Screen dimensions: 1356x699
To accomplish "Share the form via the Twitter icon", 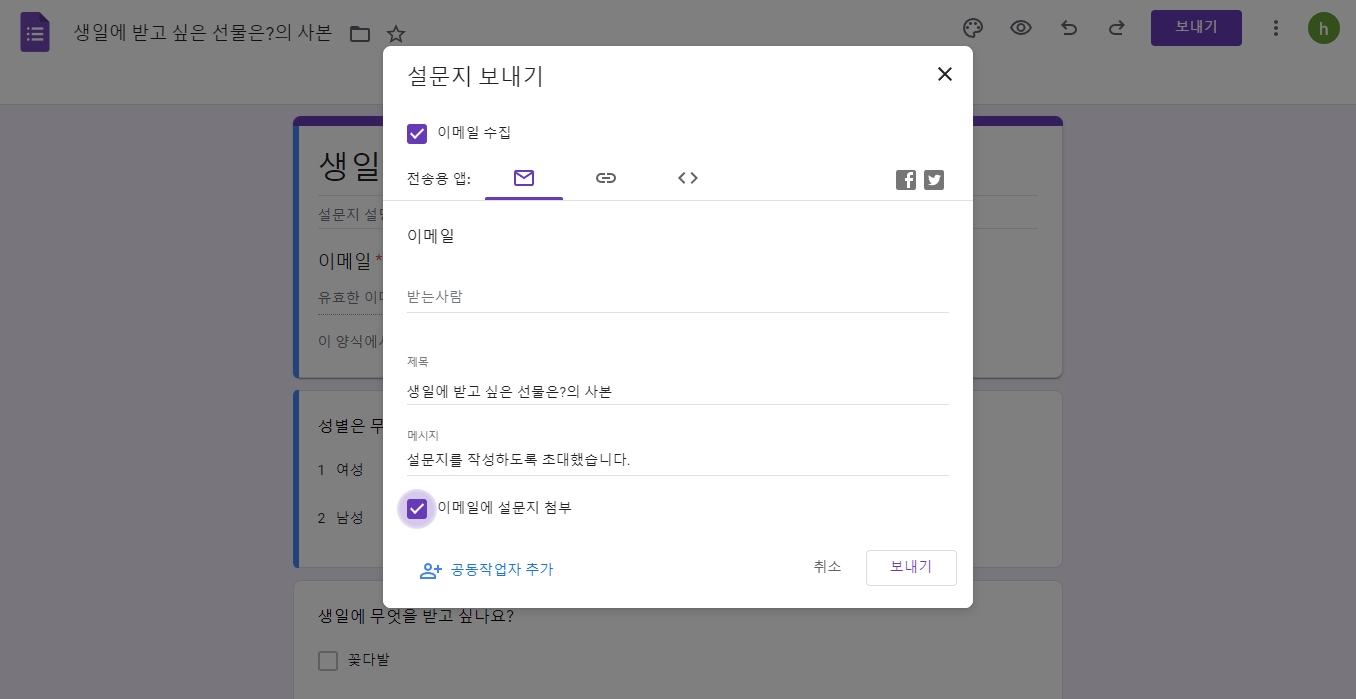I will coord(934,180).
